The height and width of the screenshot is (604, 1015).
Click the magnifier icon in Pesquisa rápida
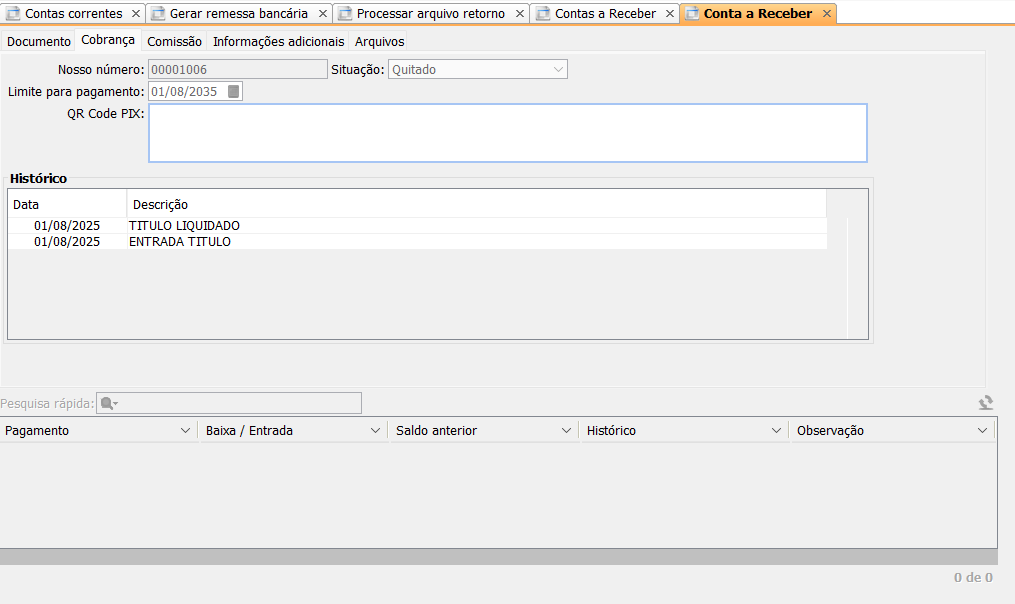(106, 403)
